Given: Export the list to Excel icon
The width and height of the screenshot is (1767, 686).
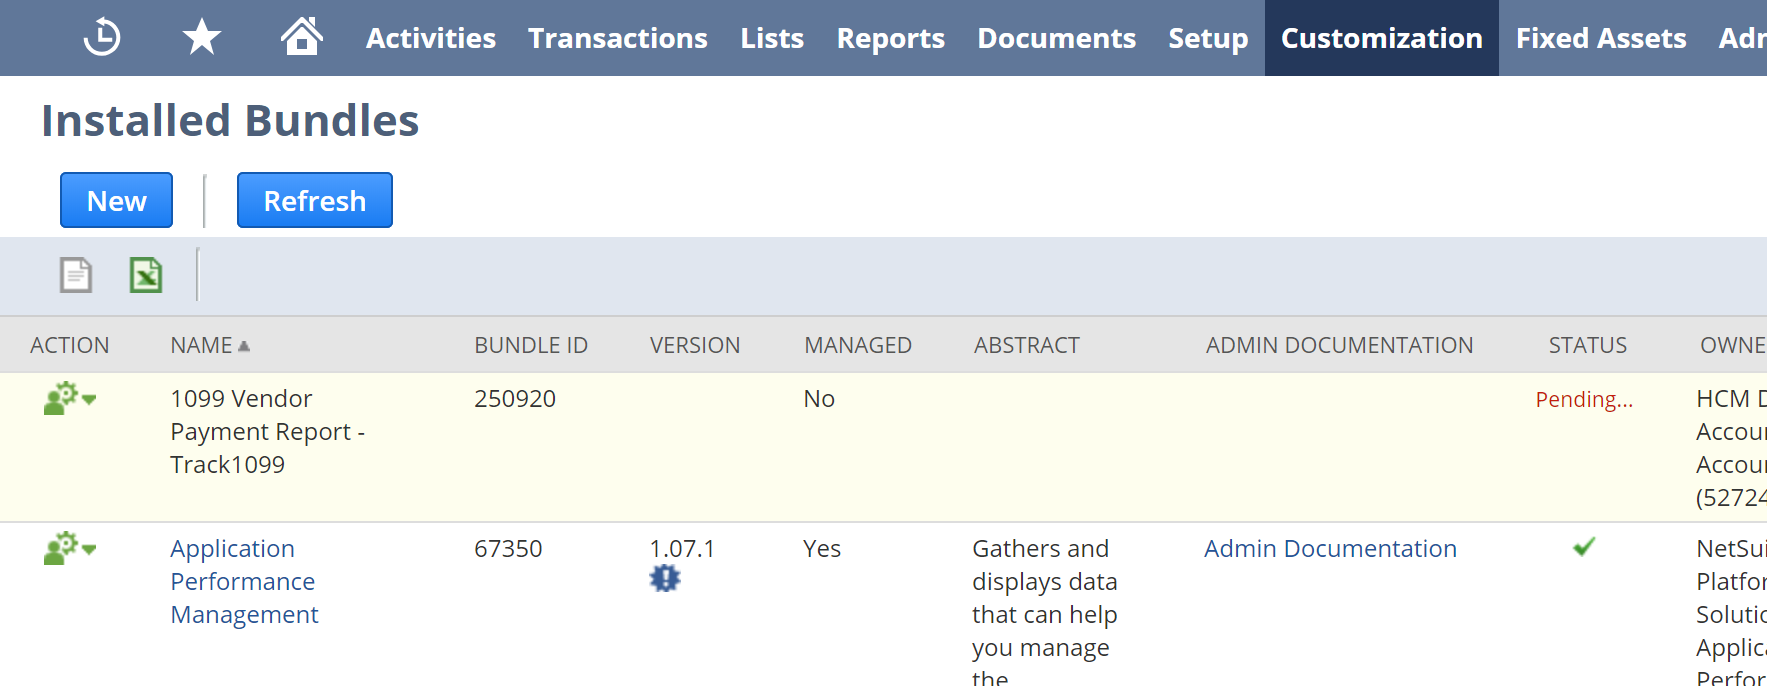Looking at the screenshot, I should coord(146,275).
